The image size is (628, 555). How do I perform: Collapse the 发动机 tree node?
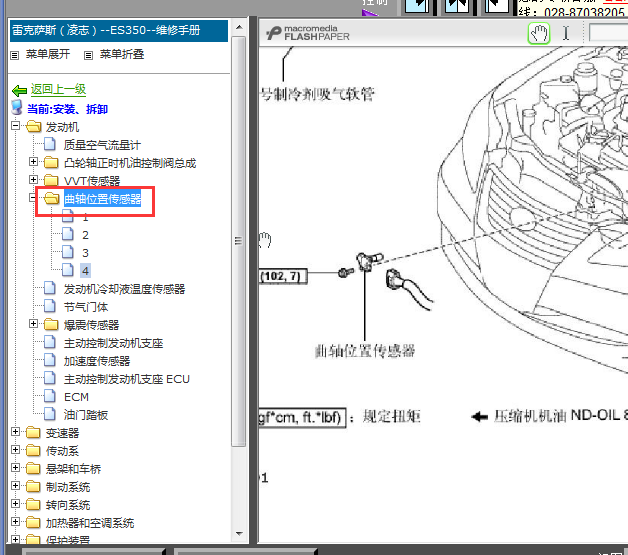pos(16,126)
